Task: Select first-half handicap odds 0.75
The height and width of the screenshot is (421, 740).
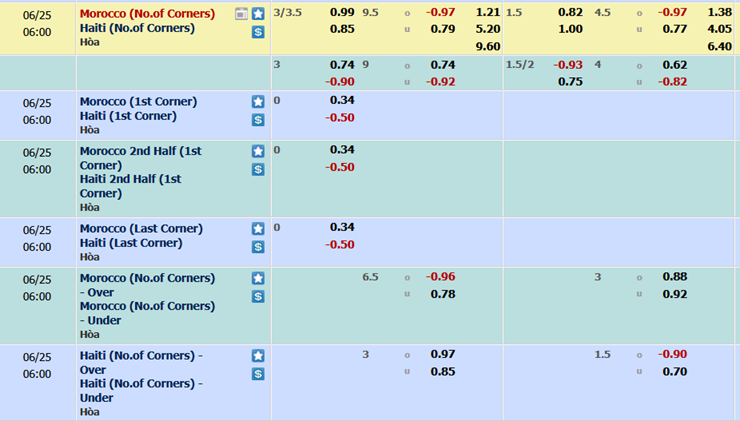Action: point(570,82)
